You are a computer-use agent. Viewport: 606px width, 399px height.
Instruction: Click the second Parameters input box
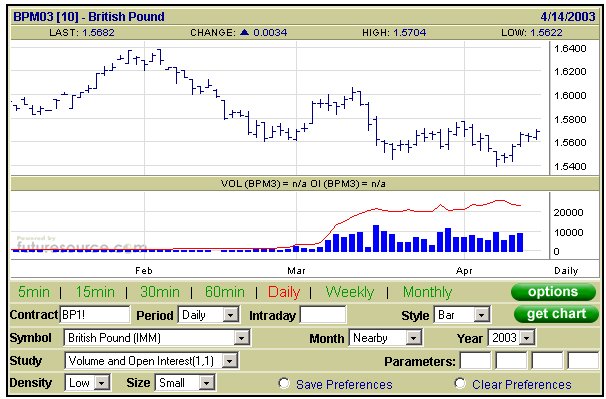click(511, 361)
